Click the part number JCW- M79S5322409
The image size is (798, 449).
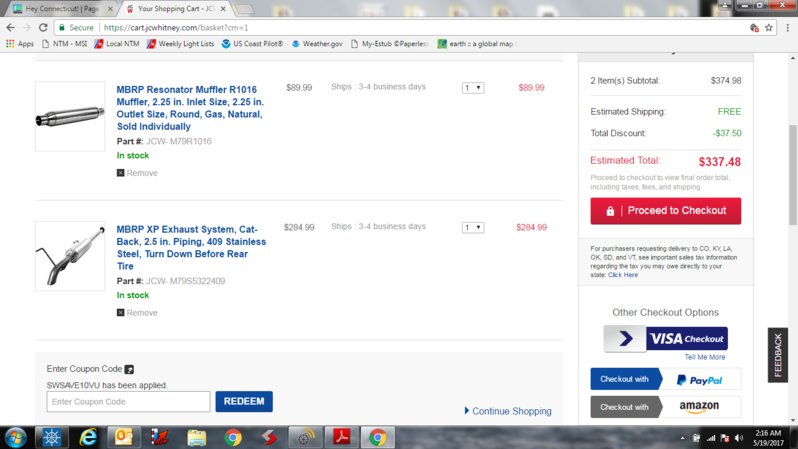coord(185,281)
